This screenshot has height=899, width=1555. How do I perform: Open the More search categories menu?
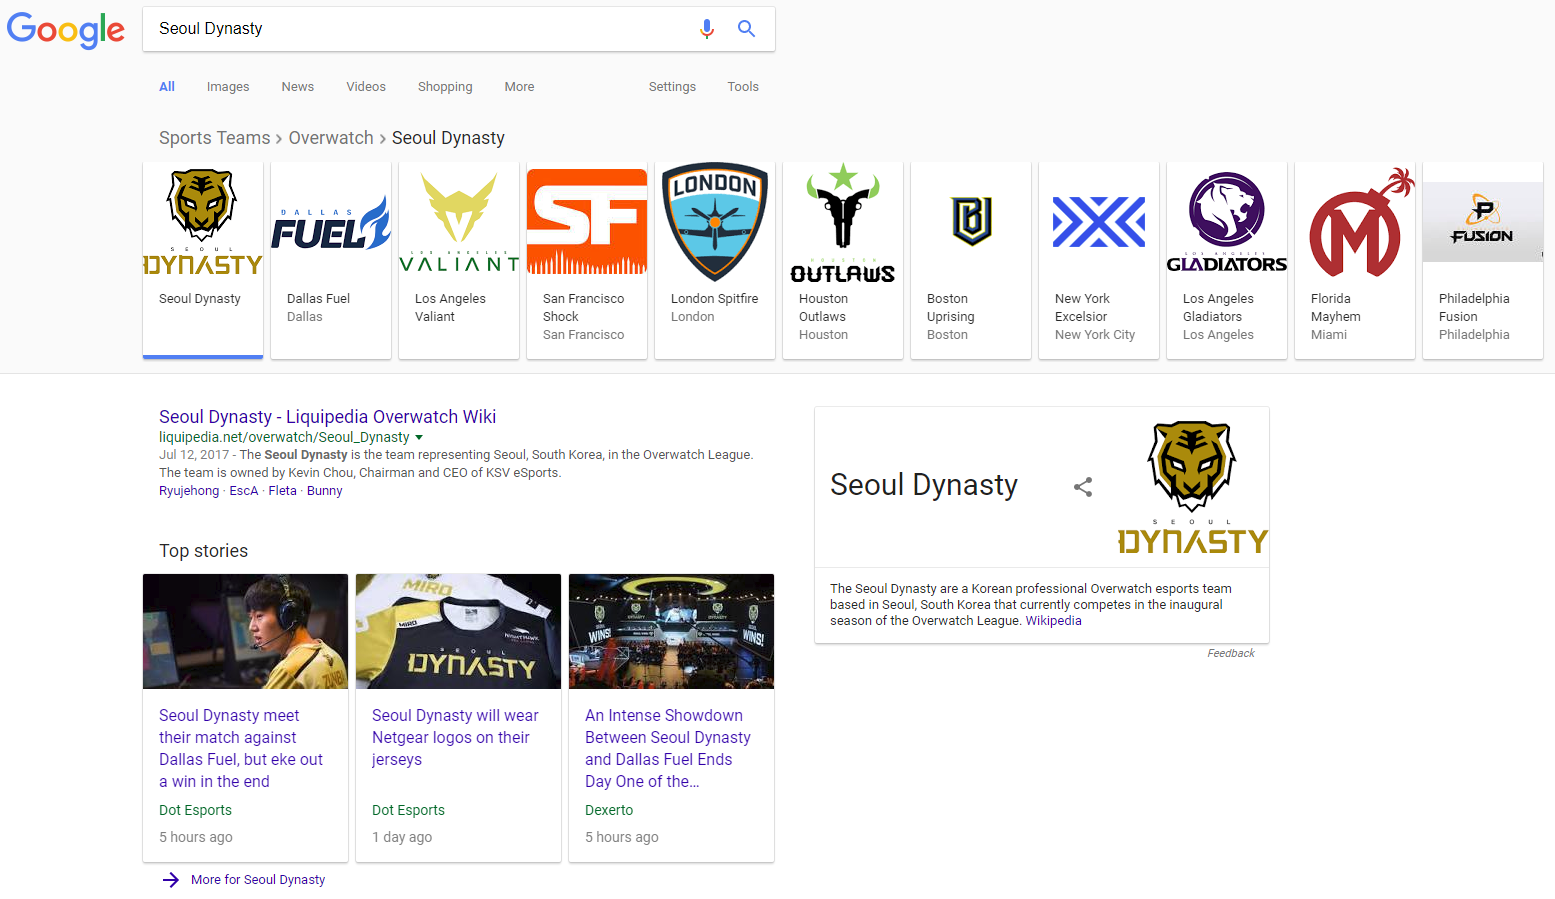519,87
